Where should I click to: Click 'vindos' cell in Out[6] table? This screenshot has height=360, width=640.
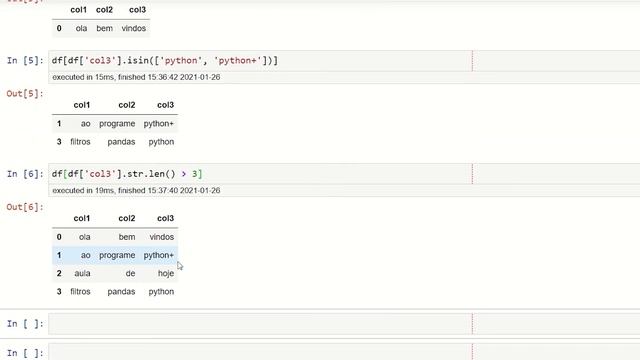tap(162, 237)
